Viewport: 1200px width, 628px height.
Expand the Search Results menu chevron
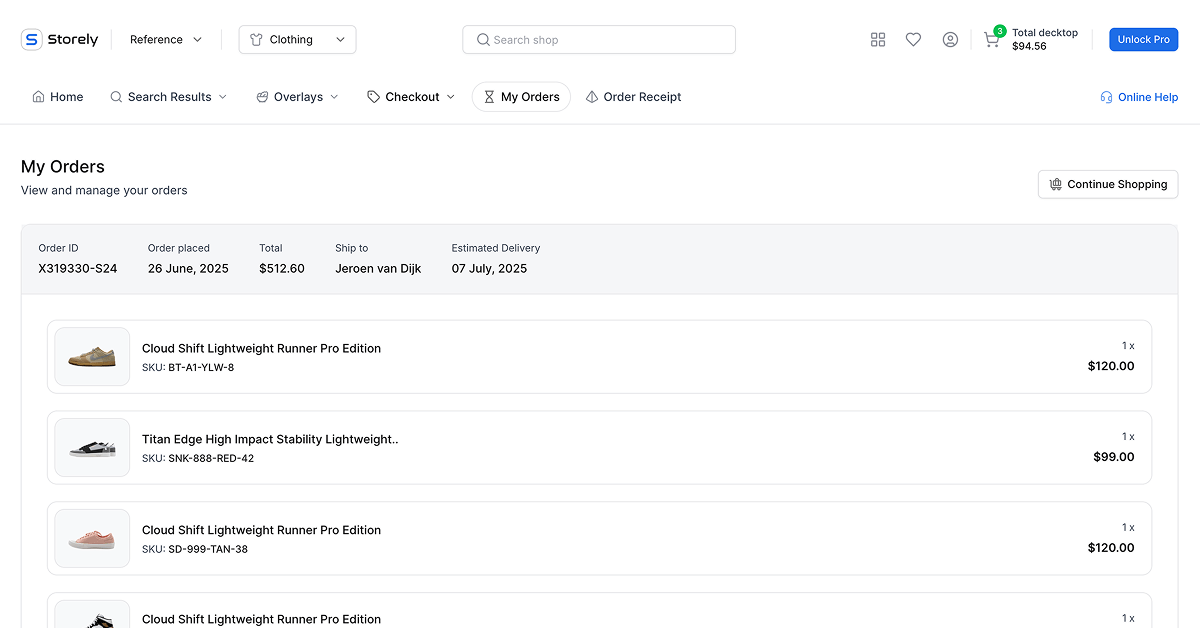click(222, 97)
